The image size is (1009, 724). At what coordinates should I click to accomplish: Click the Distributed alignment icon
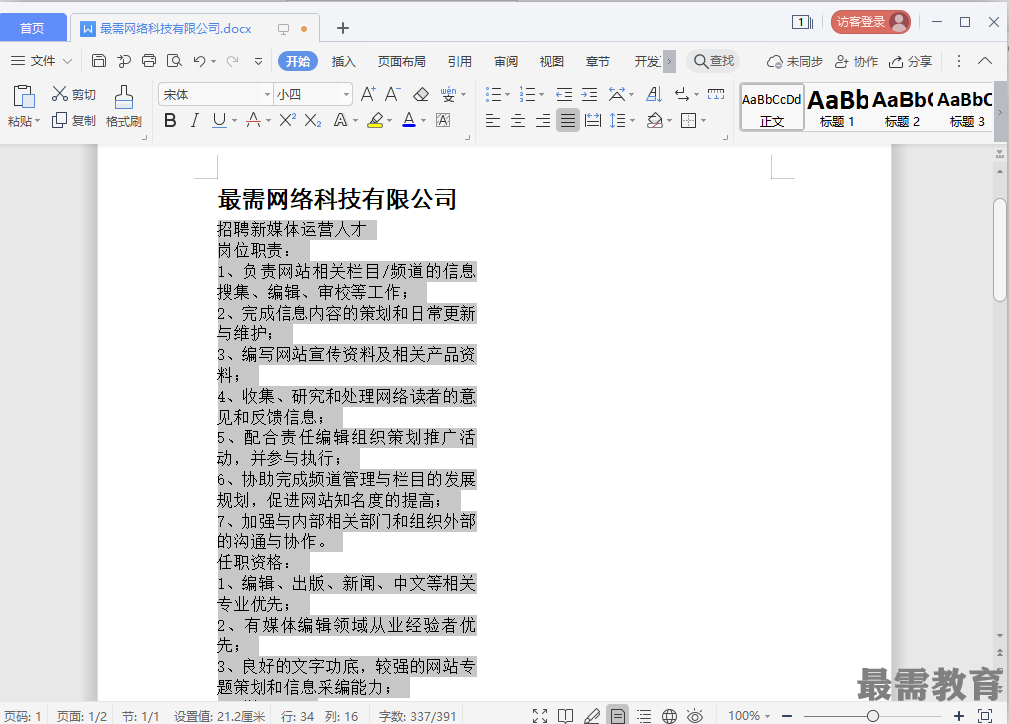tap(593, 120)
